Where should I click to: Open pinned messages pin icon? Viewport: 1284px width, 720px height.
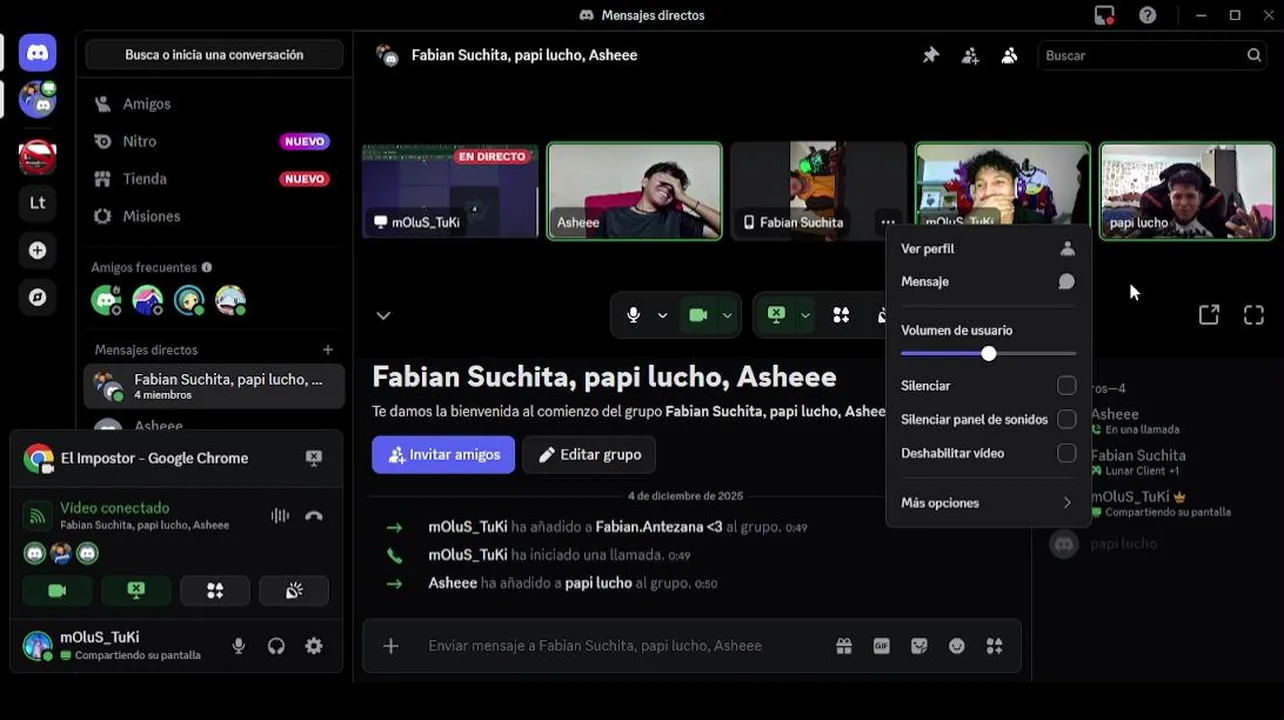click(930, 56)
